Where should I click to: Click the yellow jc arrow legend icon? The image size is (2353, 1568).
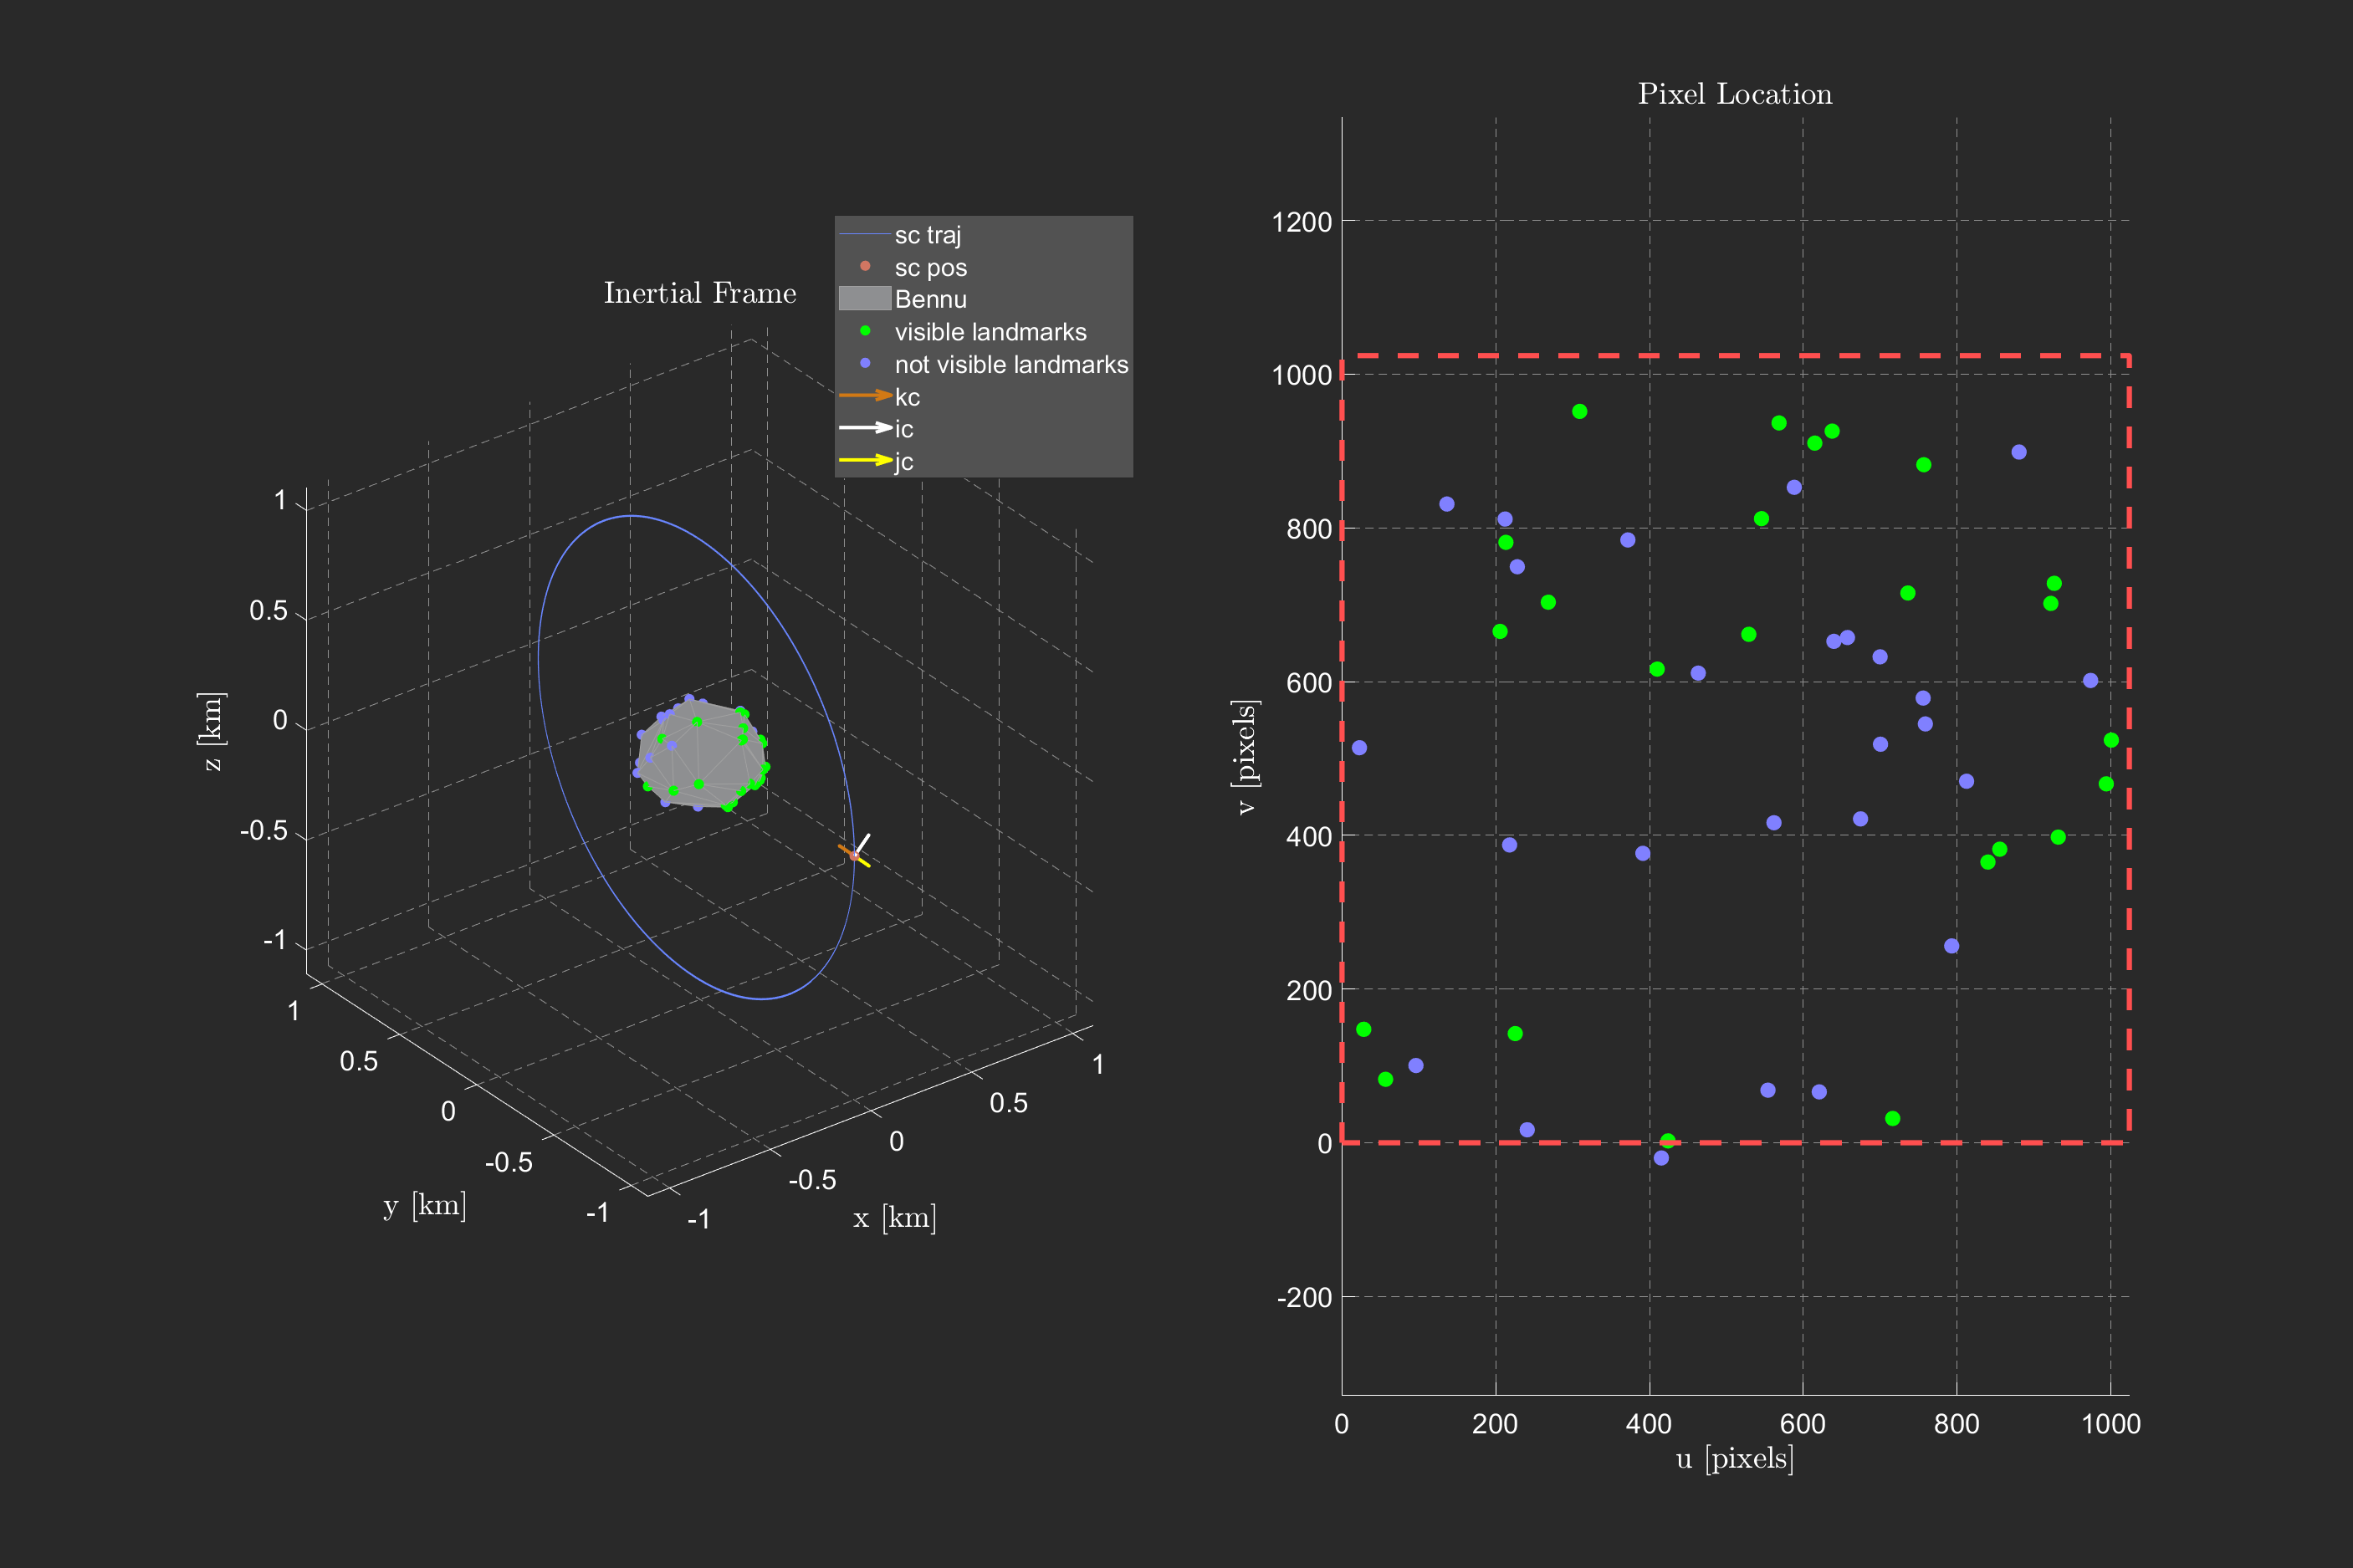click(x=865, y=461)
